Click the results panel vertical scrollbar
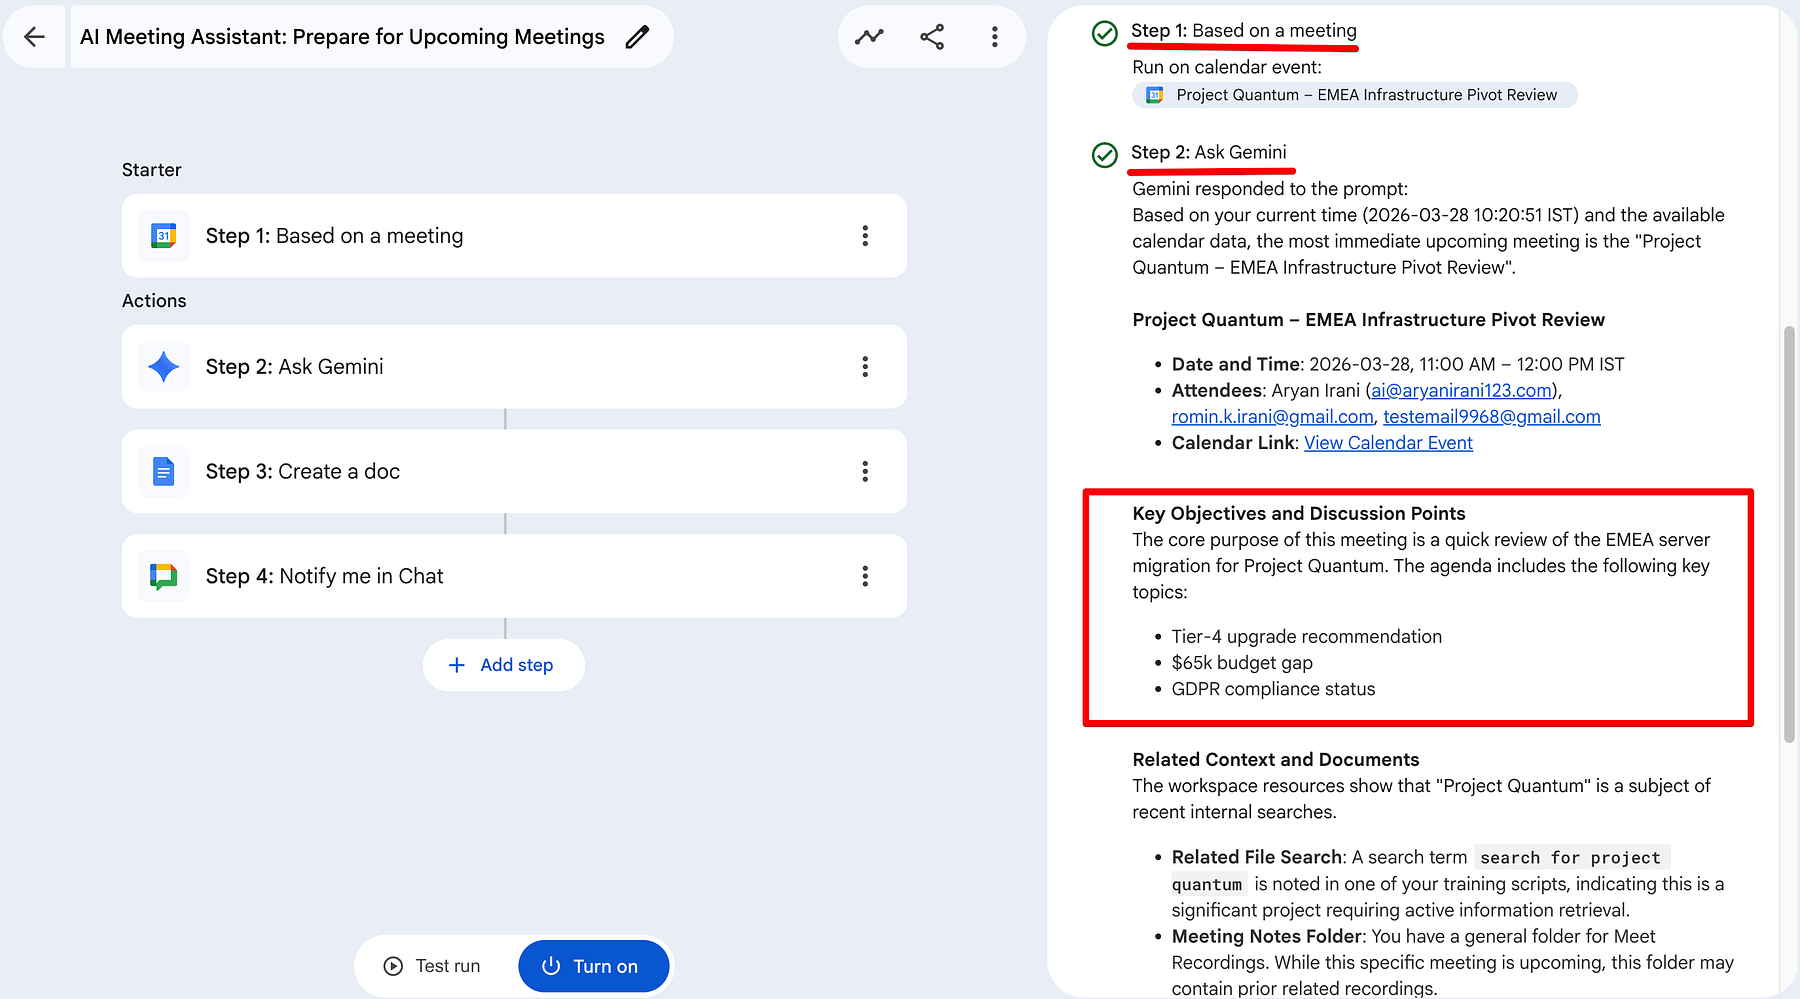Image resolution: width=1800 pixels, height=999 pixels. 1789,534
